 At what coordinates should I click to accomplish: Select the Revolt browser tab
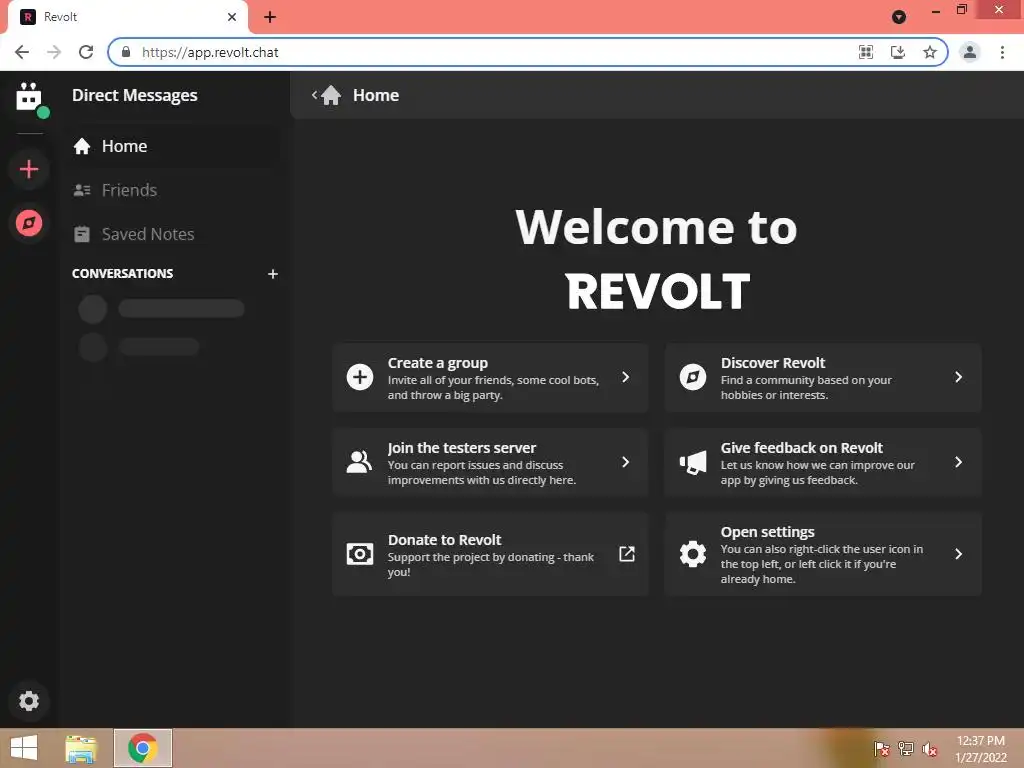127,17
